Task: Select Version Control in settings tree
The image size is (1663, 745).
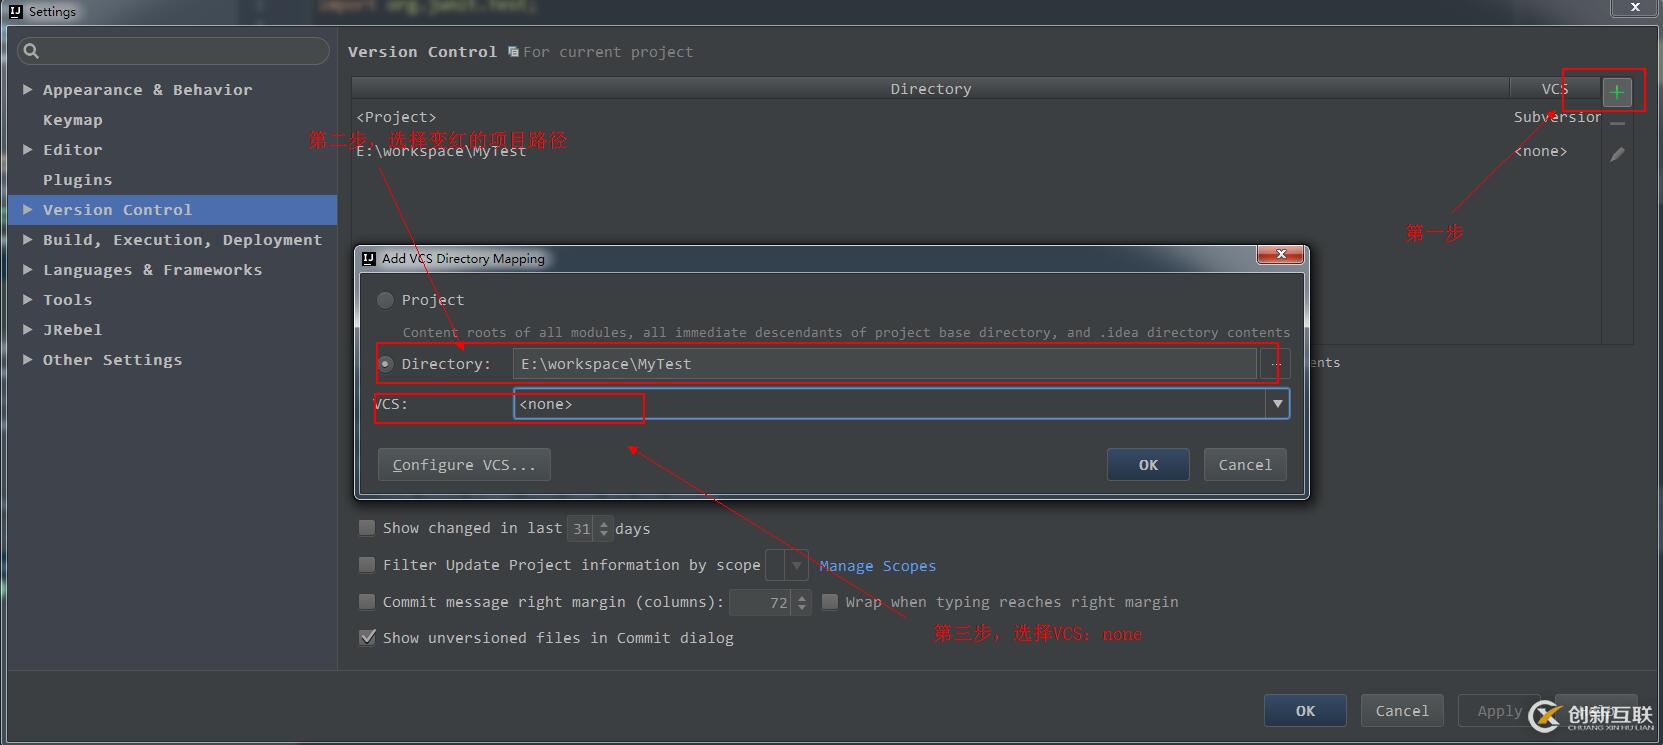Action: click(172, 210)
